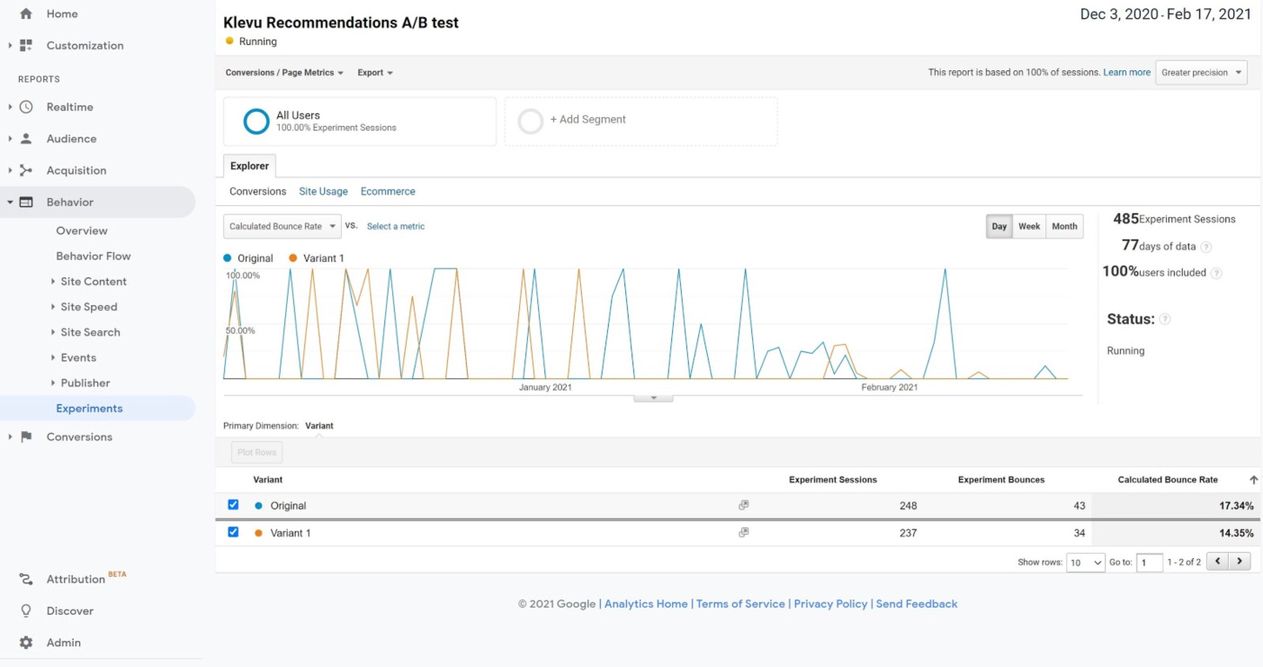Open the Terms of Service link
The image size is (1263, 667).
[x=740, y=604]
